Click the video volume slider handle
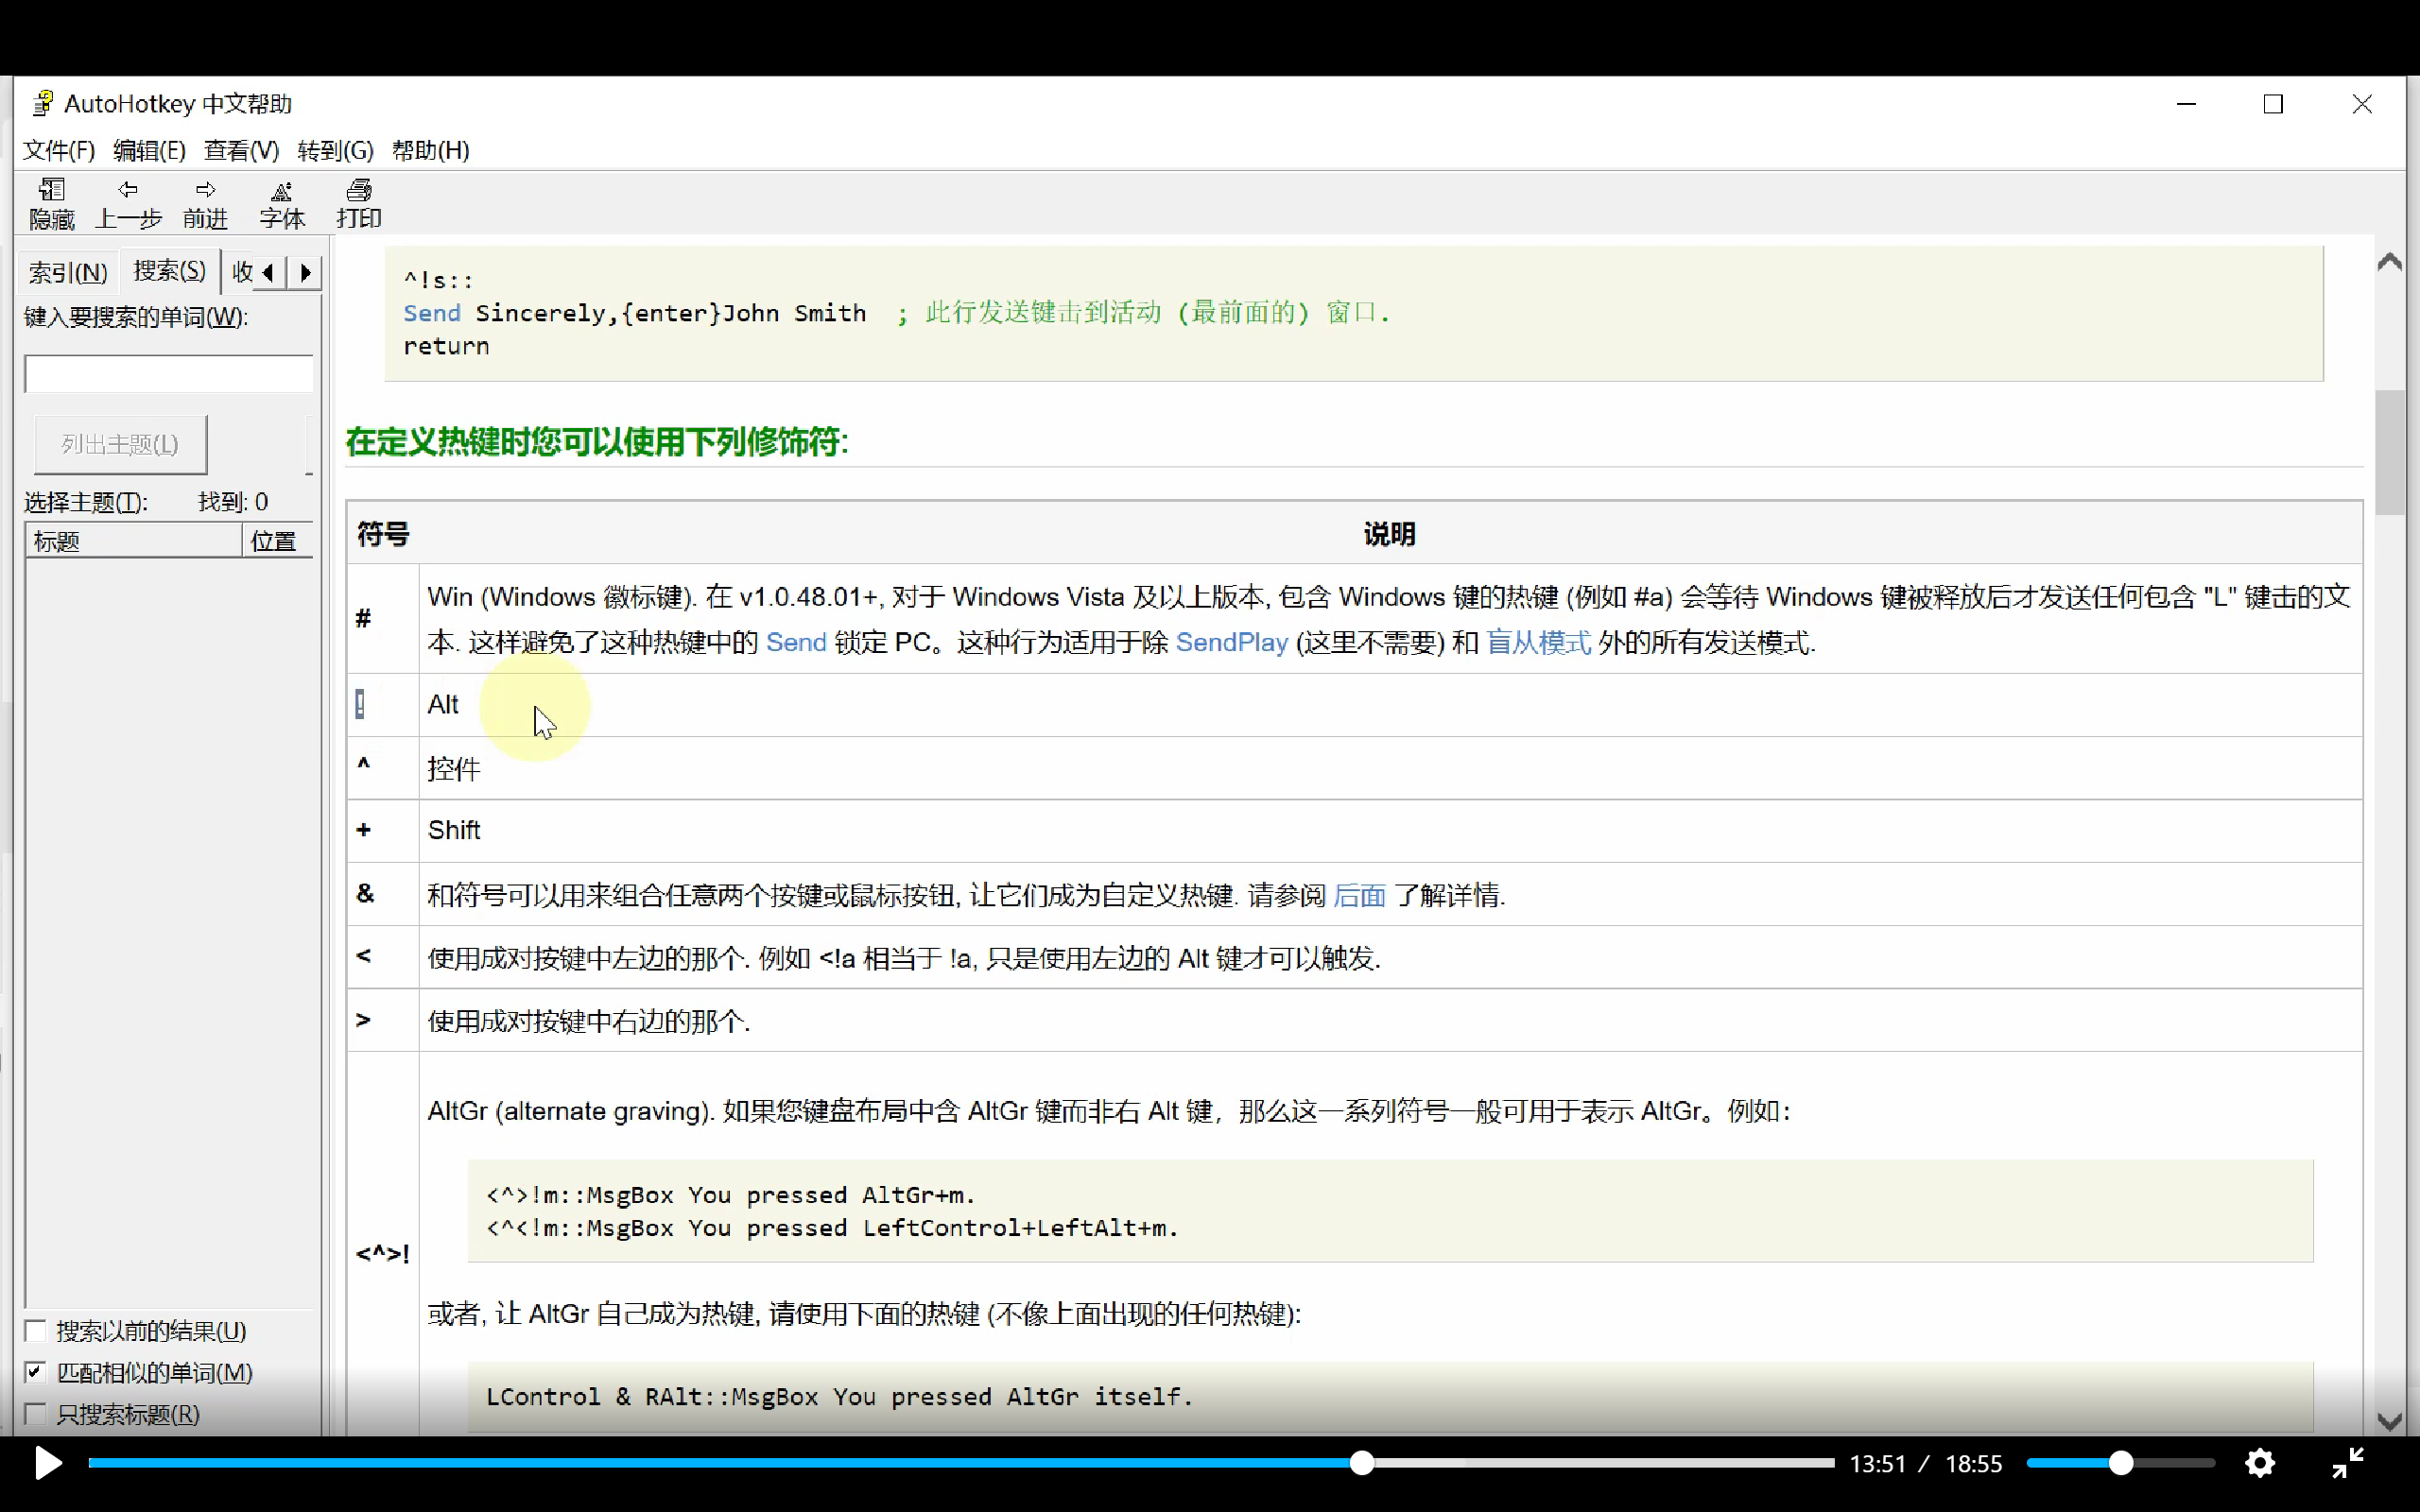 [2120, 1463]
